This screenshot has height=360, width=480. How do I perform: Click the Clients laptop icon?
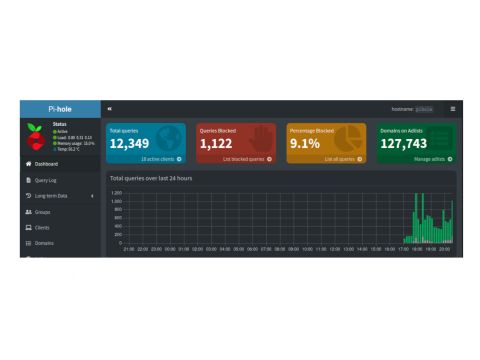click(29, 227)
